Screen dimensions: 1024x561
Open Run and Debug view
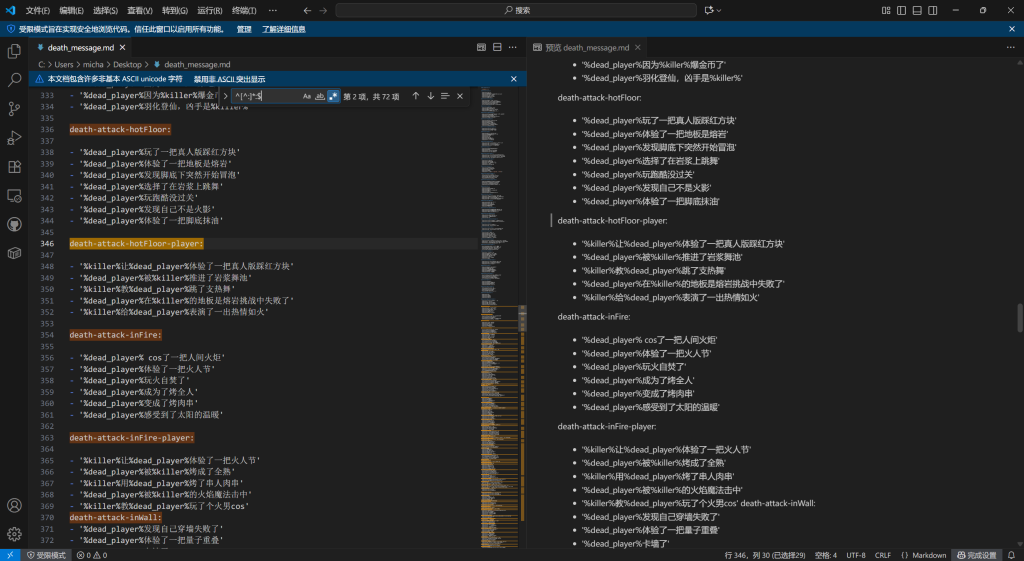coord(14,137)
